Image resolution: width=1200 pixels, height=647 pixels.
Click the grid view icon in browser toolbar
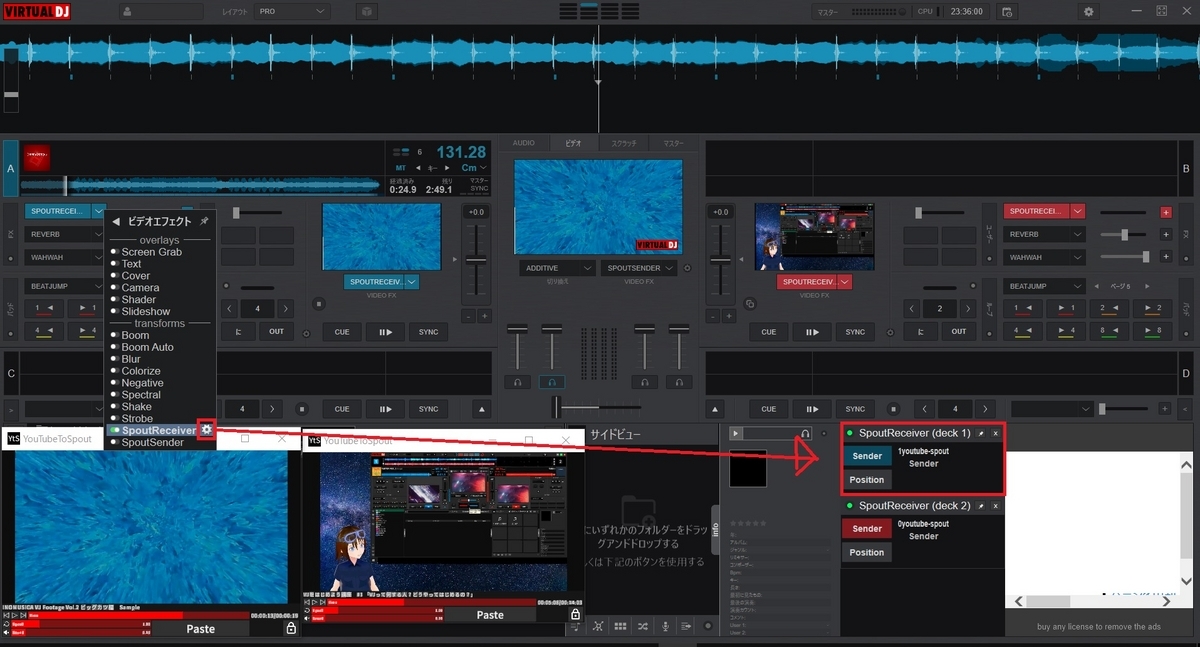pos(620,627)
